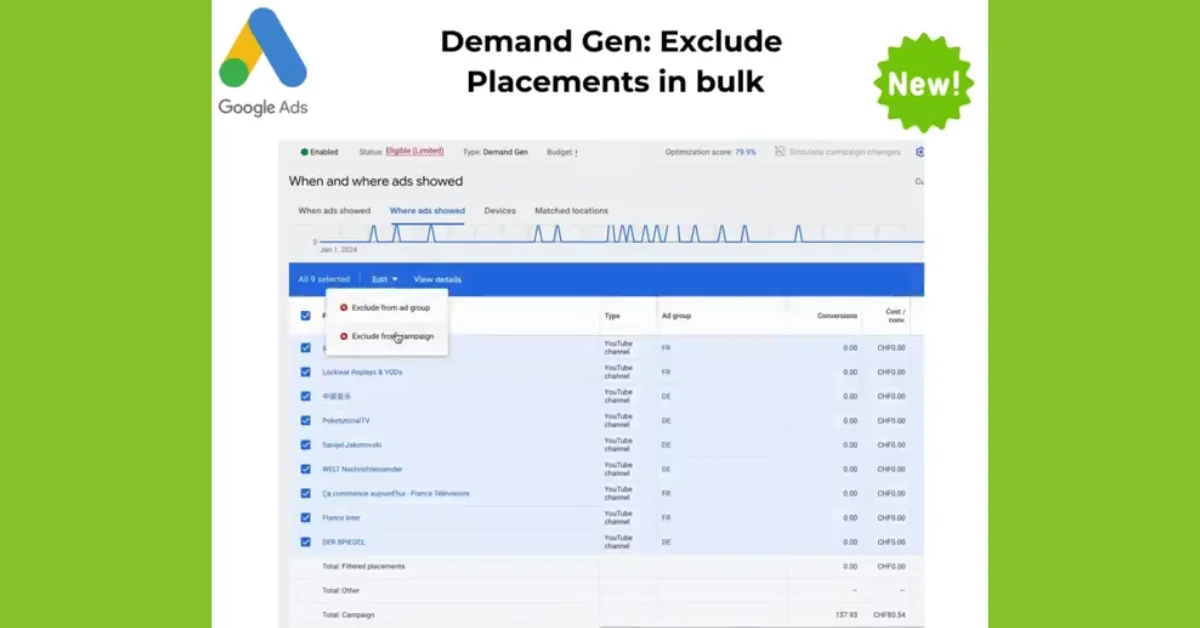The height and width of the screenshot is (628, 1200).
Task: Click the Budget label in status bar
Action: click(x=560, y=152)
